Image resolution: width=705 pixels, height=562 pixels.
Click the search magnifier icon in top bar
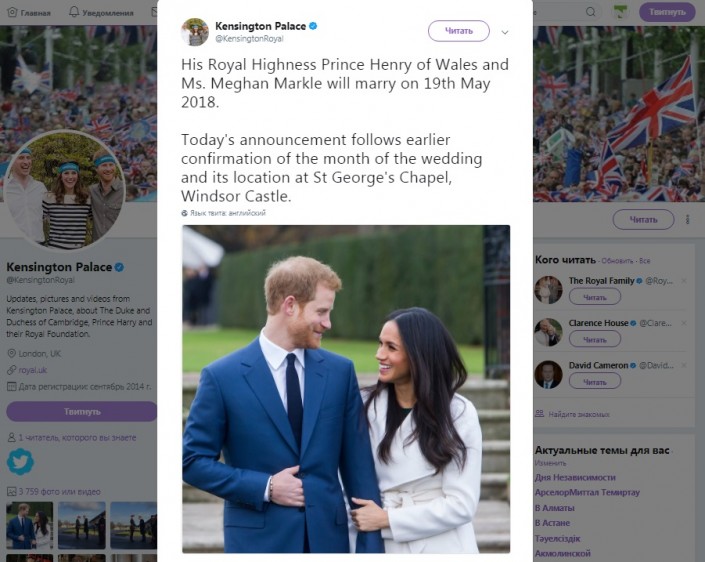click(592, 13)
